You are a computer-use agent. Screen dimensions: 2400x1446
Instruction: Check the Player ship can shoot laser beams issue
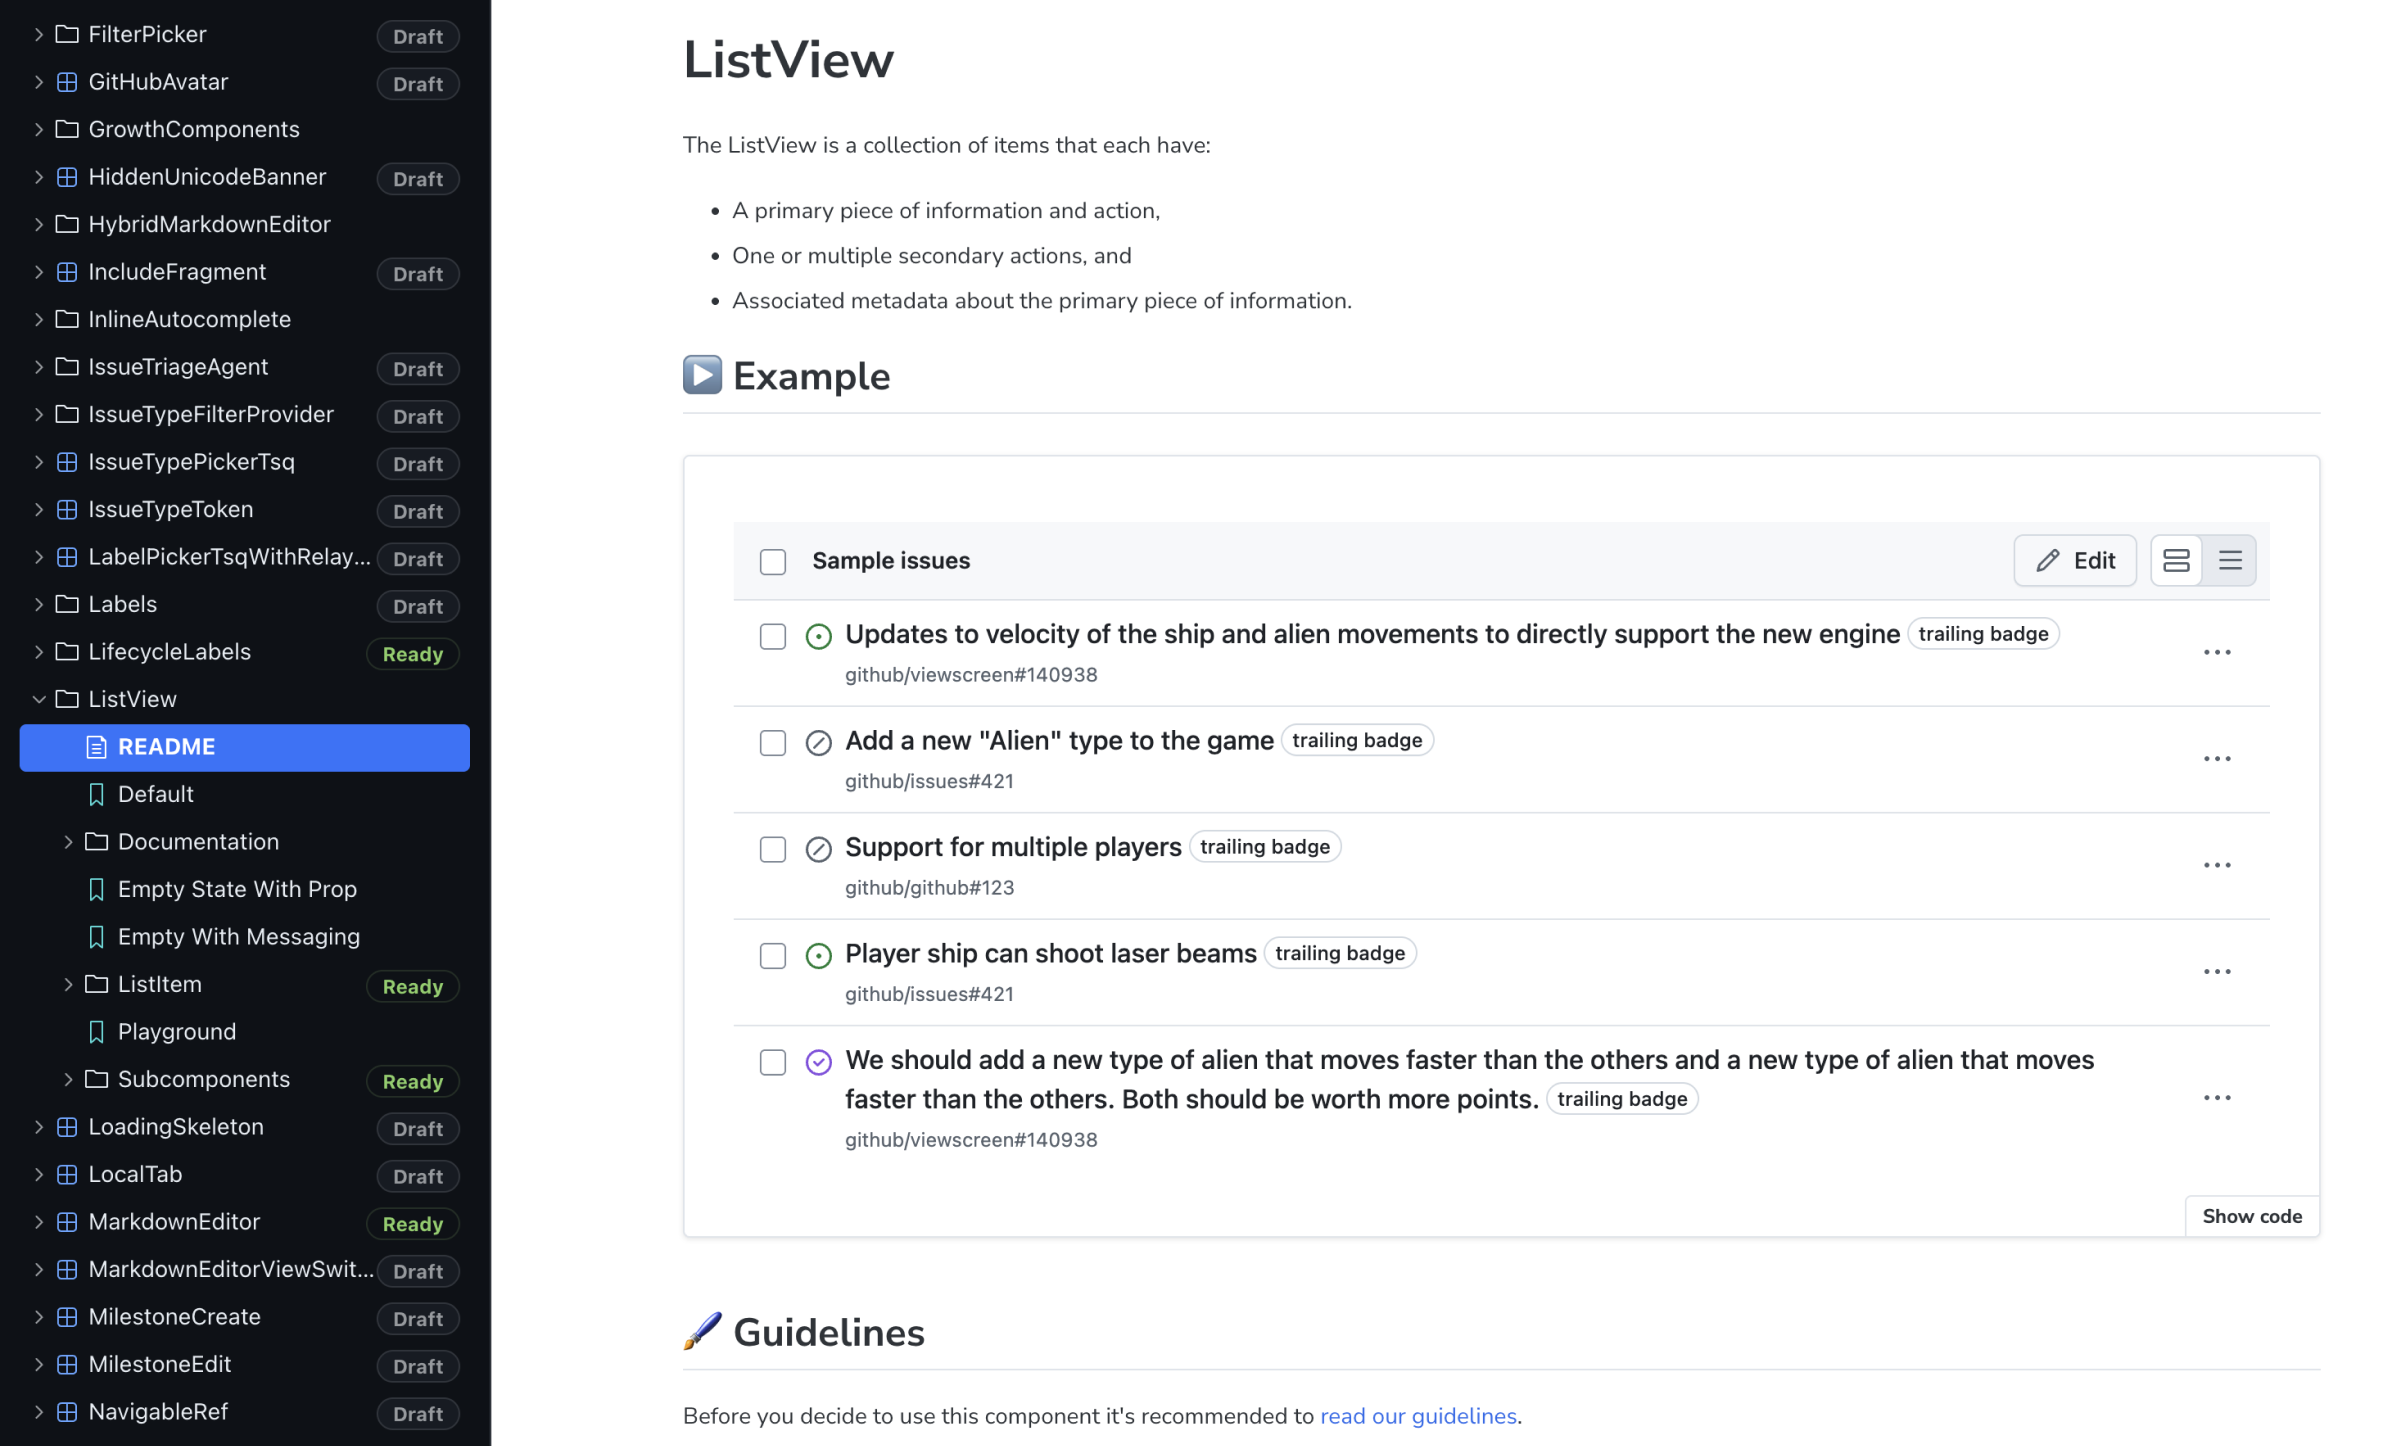(x=773, y=956)
